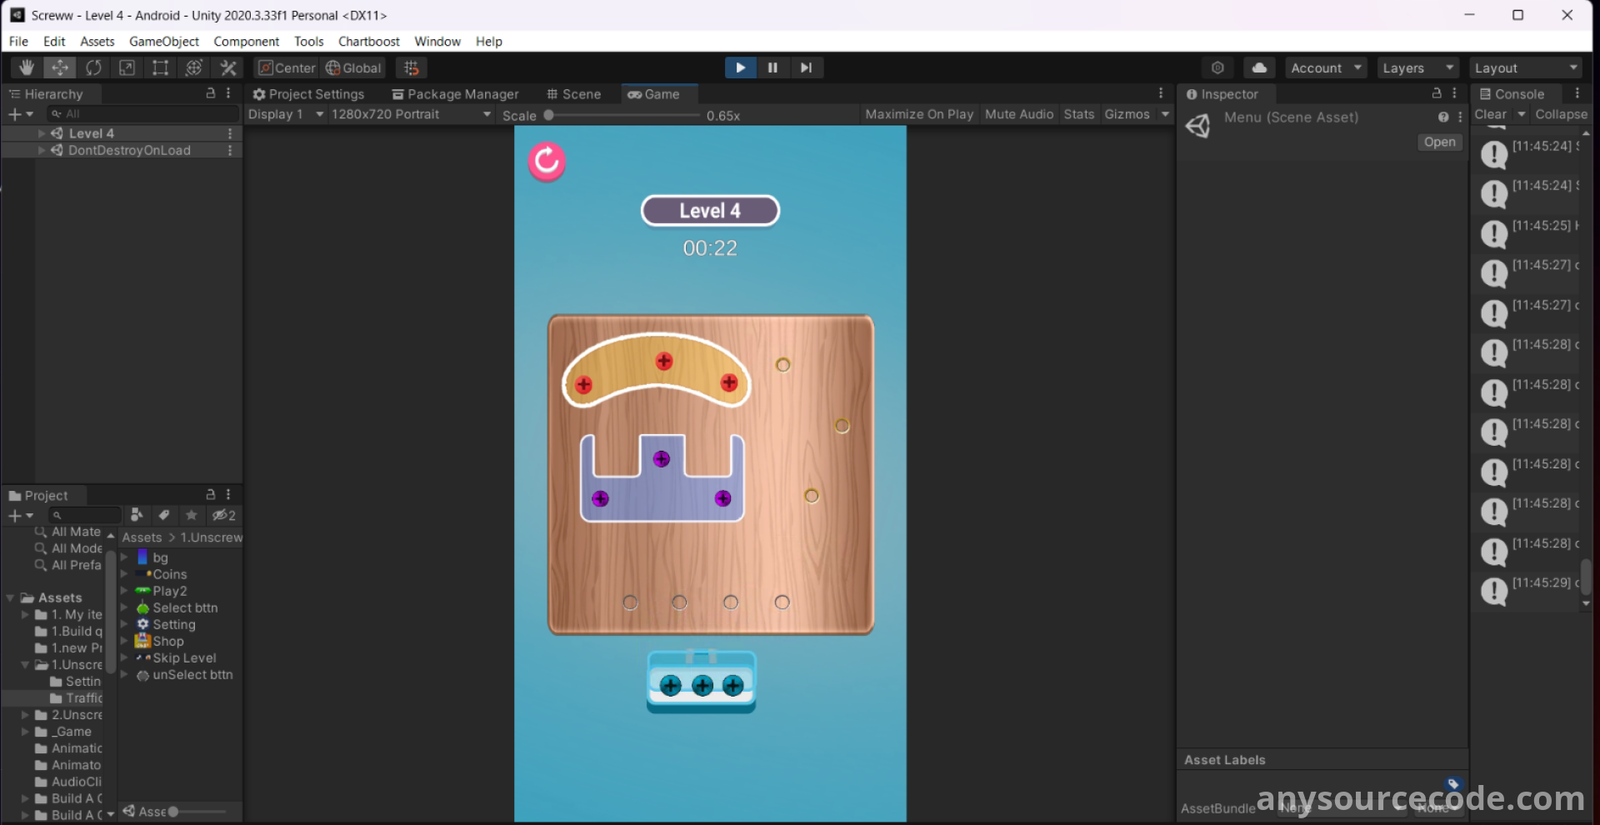Click Open button in Inspector
Image resolution: width=1600 pixels, height=825 pixels.
click(x=1439, y=142)
